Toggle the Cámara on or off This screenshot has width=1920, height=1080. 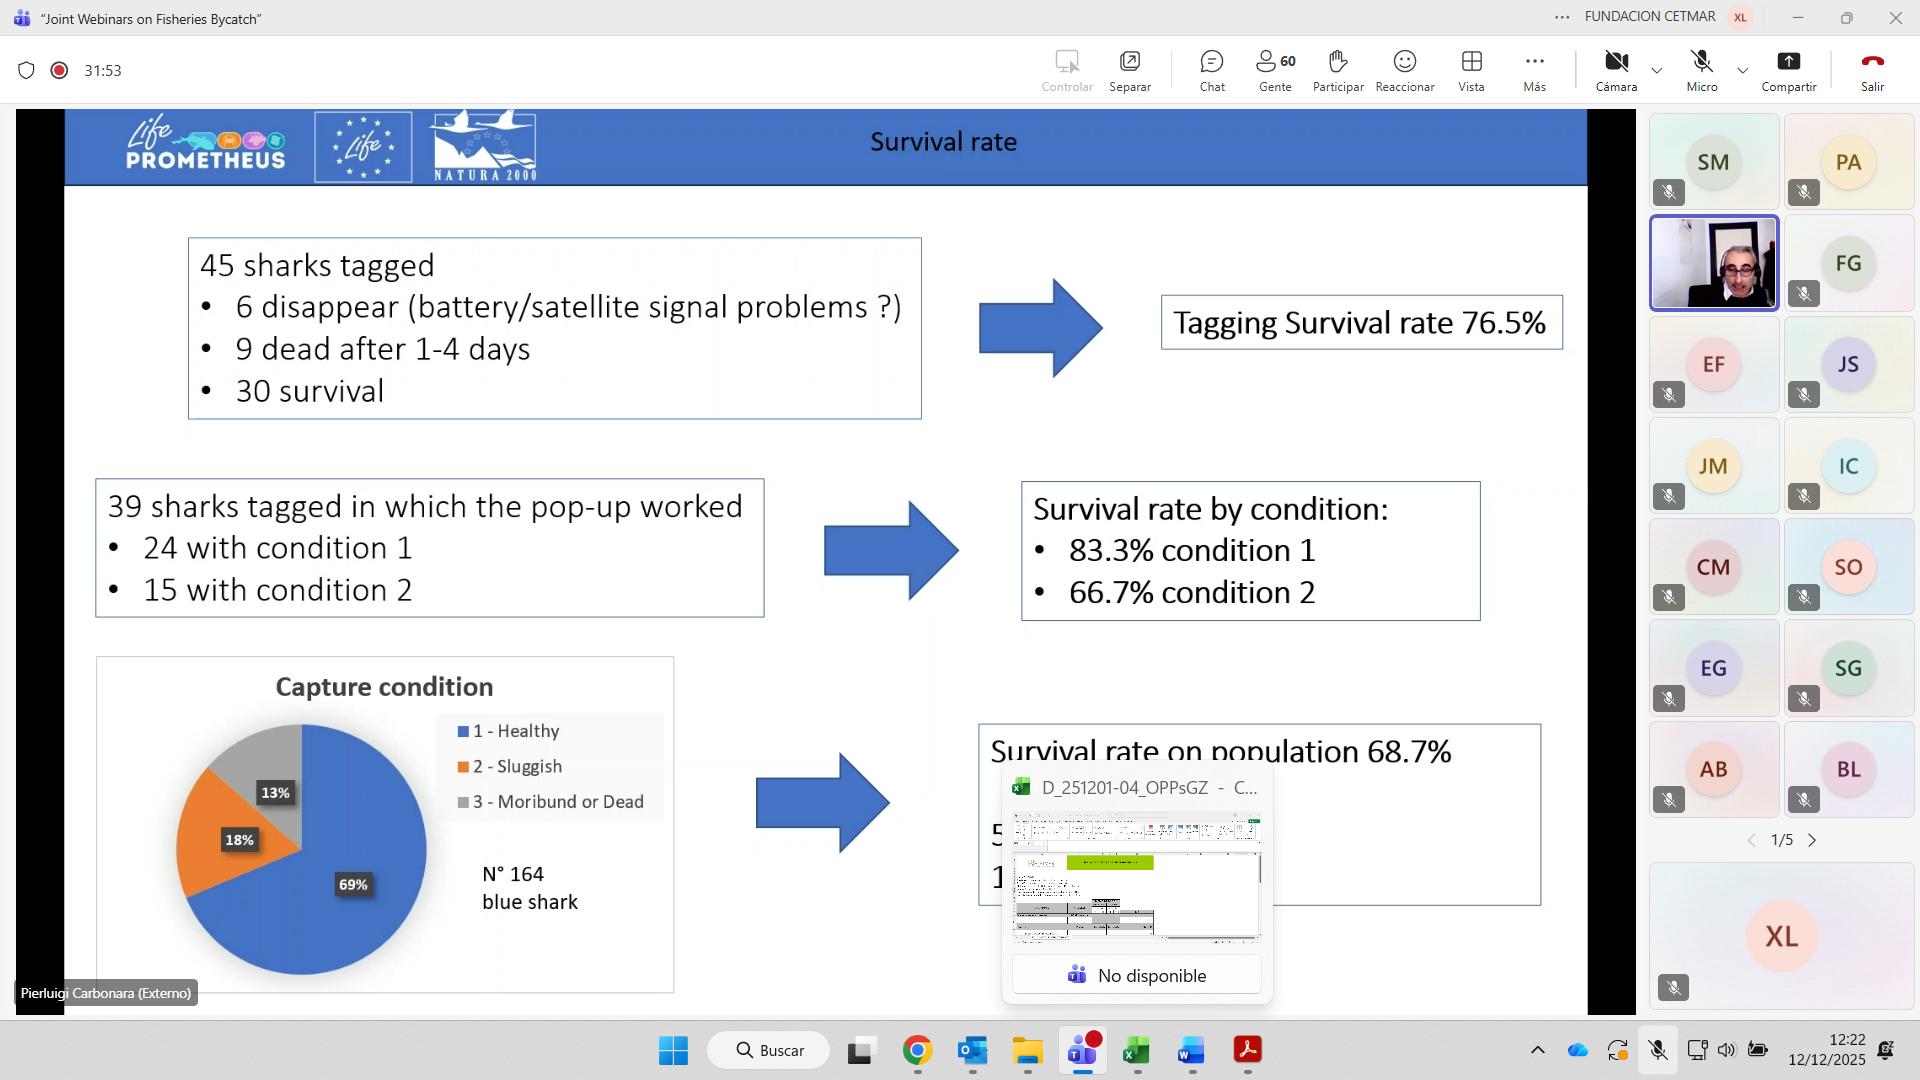click(x=1616, y=70)
